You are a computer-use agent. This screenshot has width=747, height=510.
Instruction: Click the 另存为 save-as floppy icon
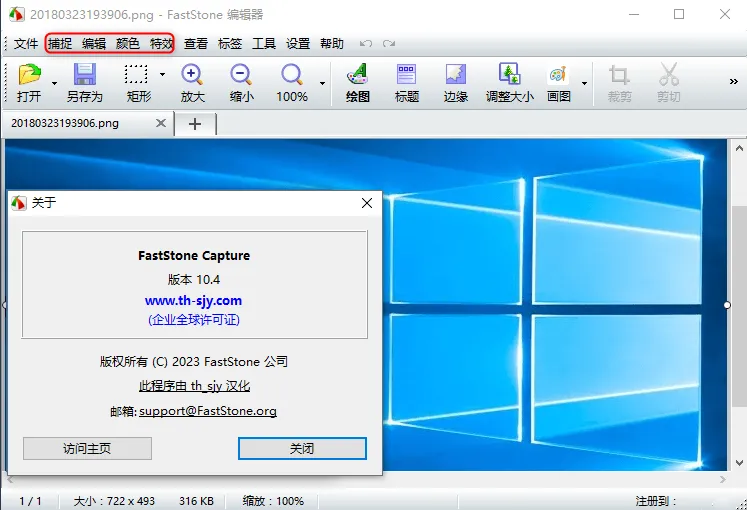(85, 75)
